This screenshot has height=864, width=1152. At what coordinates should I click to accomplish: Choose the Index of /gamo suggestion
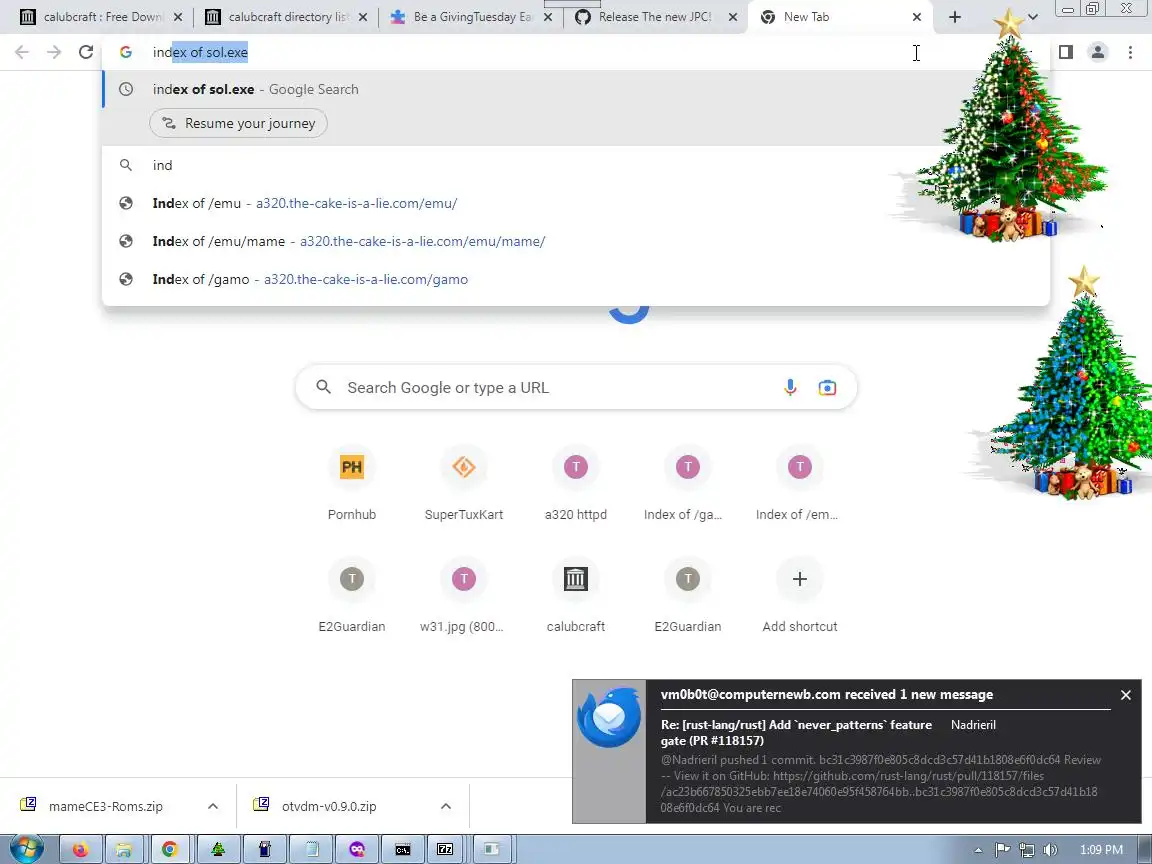tap(575, 279)
